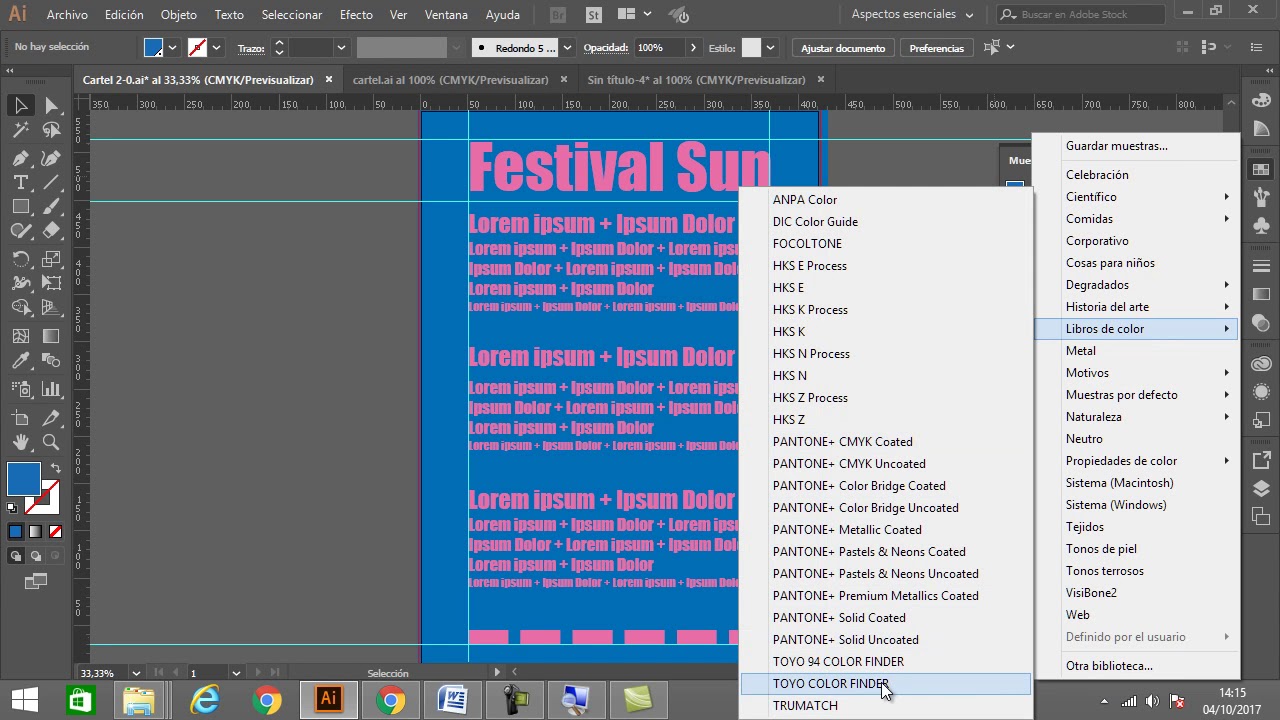Image resolution: width=1280 pixels, height=720 pixels.
Task: Enable Draw Normal mode
Action: 16,556
